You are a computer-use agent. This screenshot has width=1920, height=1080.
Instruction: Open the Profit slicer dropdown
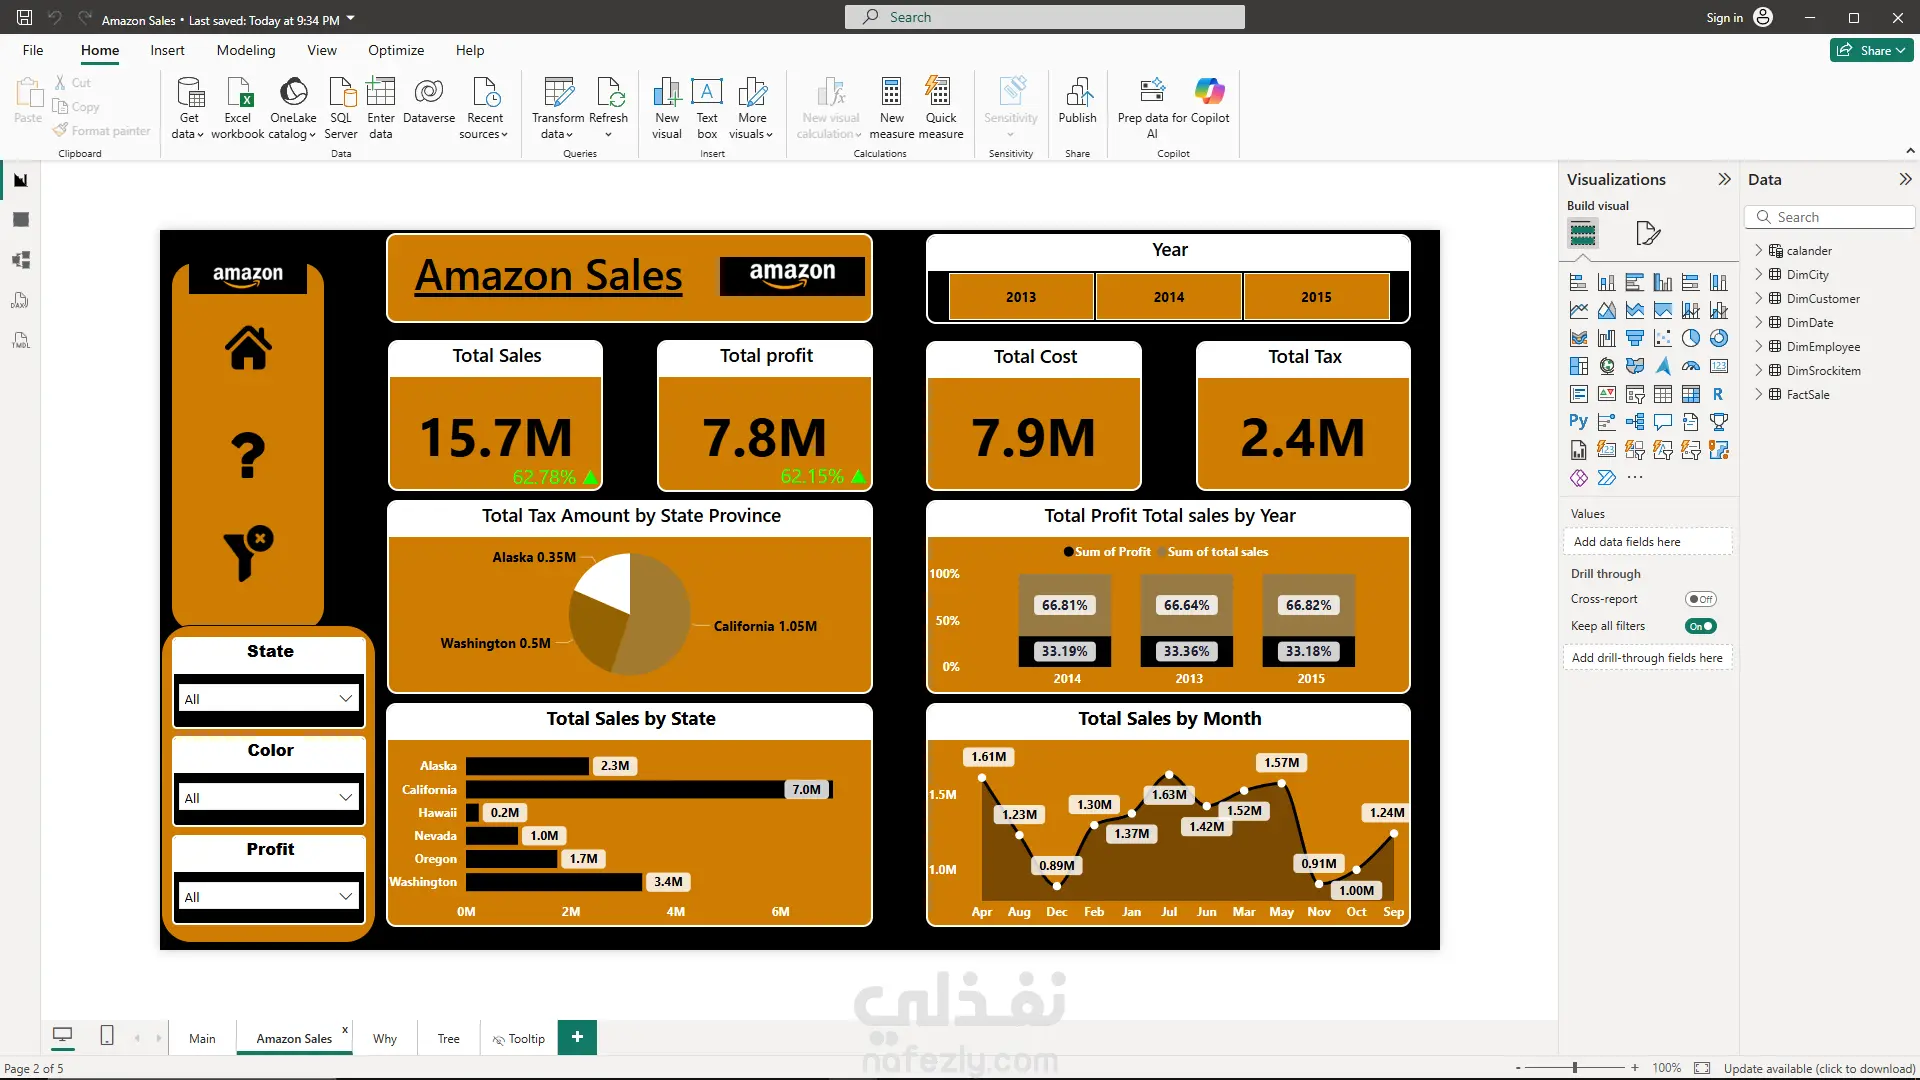[x=268, y=897]
